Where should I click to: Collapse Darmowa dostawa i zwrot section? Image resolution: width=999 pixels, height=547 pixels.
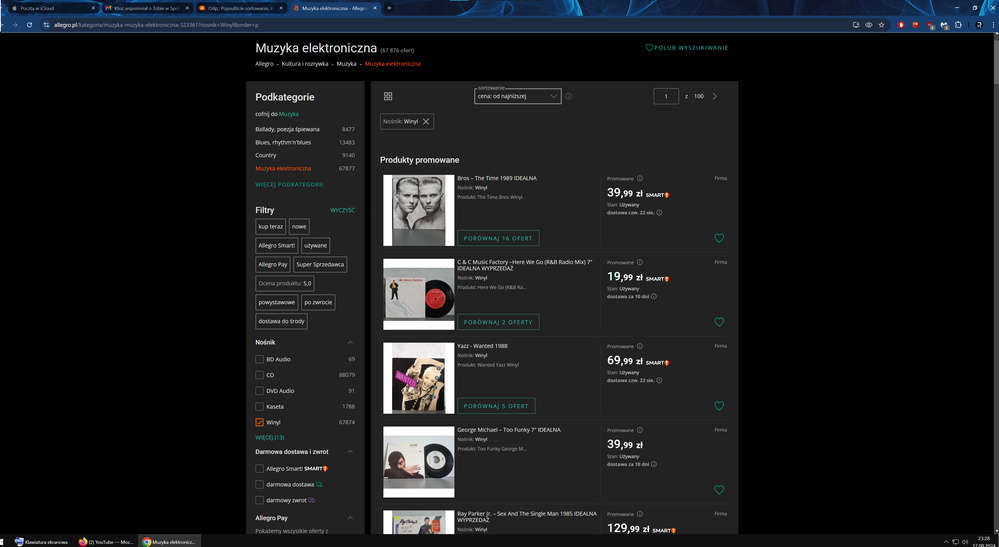click(350, 452)
